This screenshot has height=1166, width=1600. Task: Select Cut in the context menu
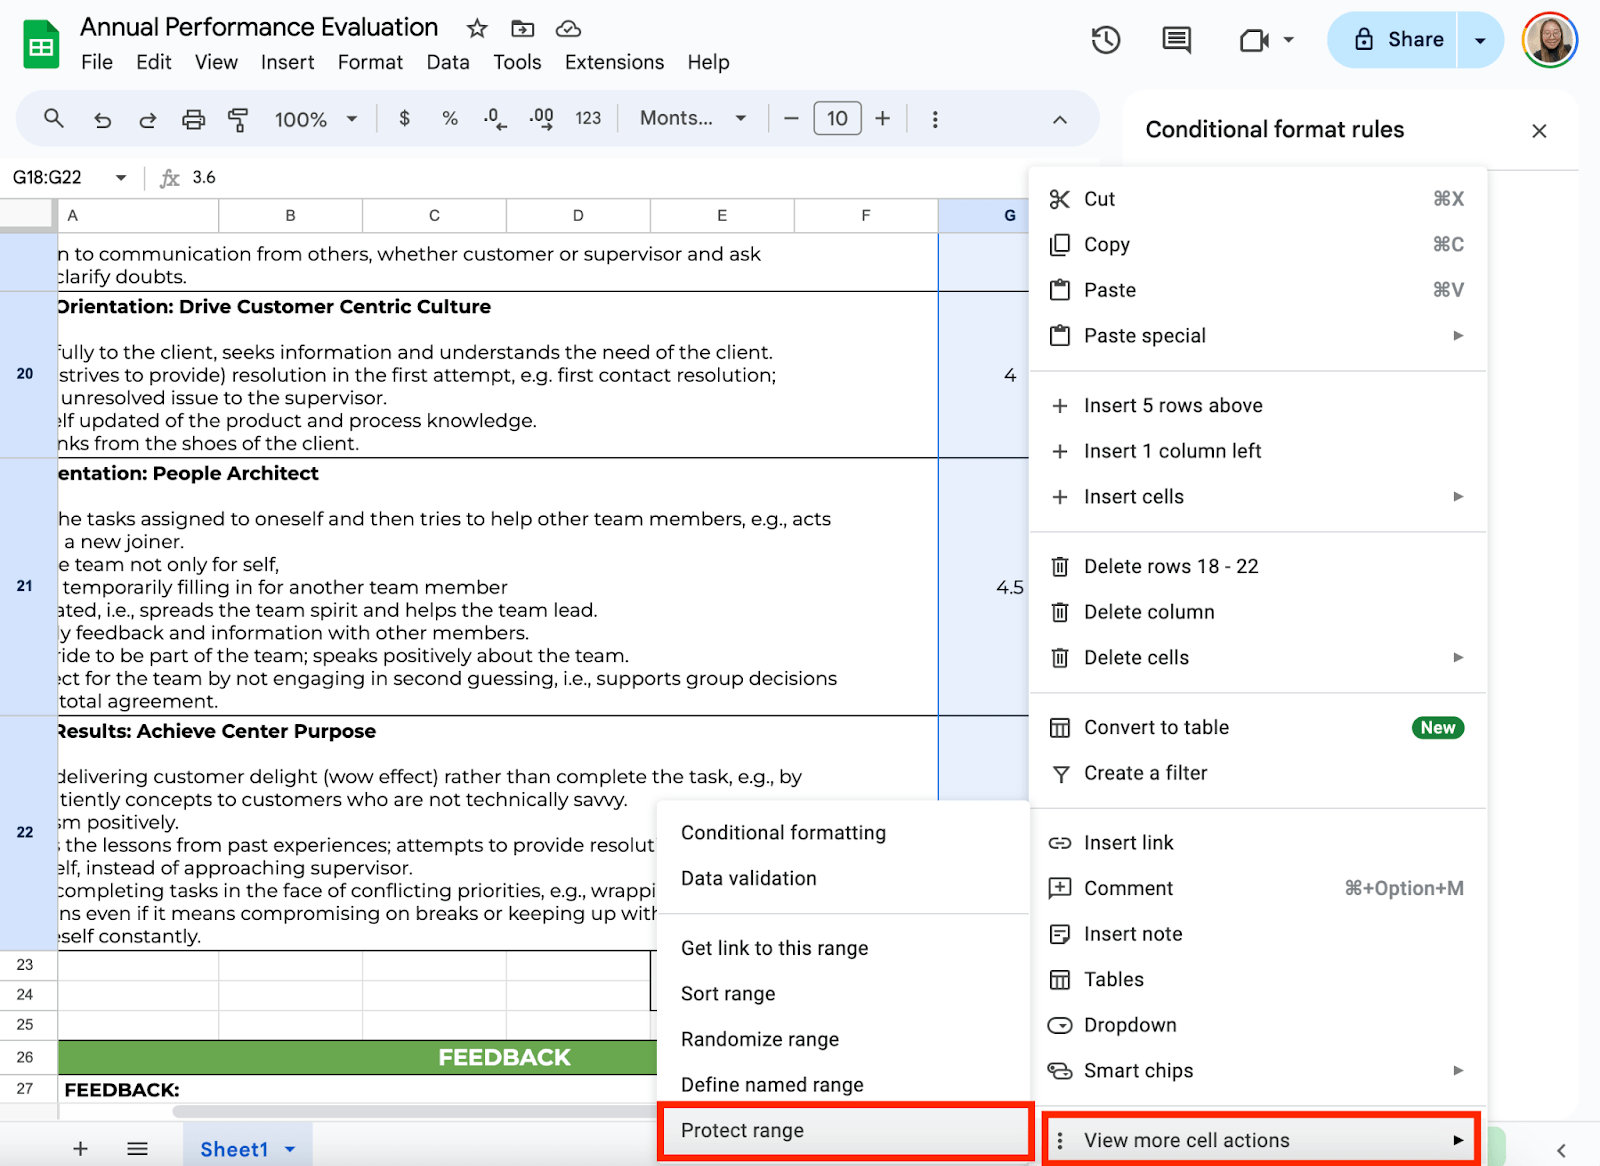coord(1257,199)
